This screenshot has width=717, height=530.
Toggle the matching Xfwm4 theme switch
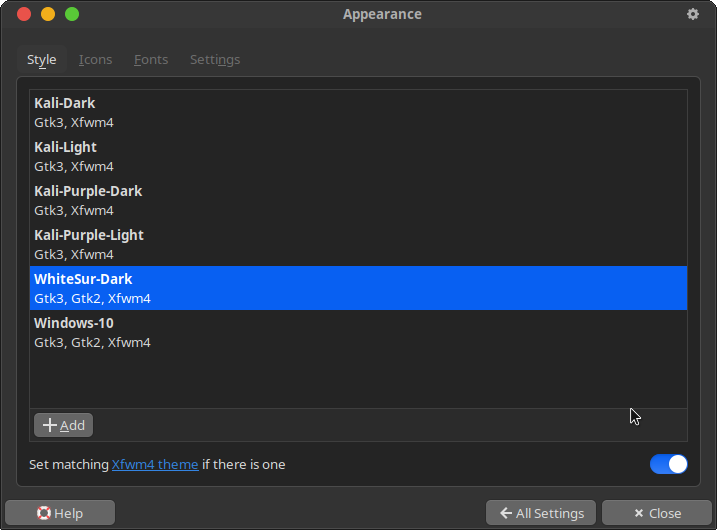pos(669,464)
